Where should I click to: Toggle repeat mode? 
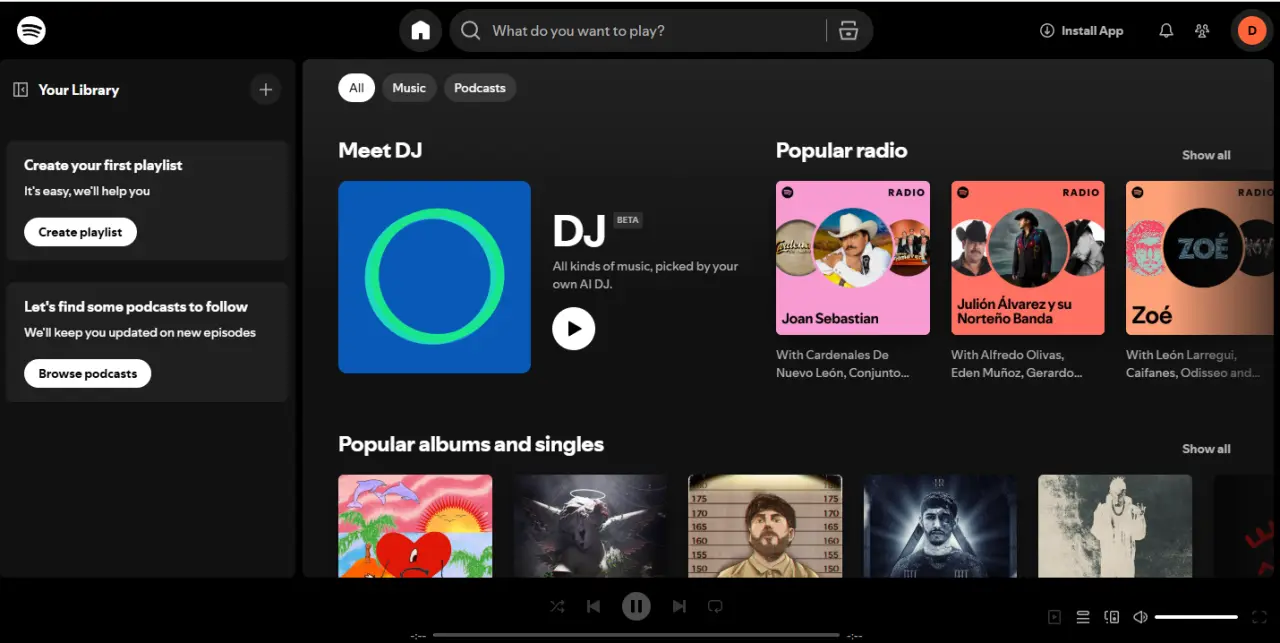pos(715,606)
